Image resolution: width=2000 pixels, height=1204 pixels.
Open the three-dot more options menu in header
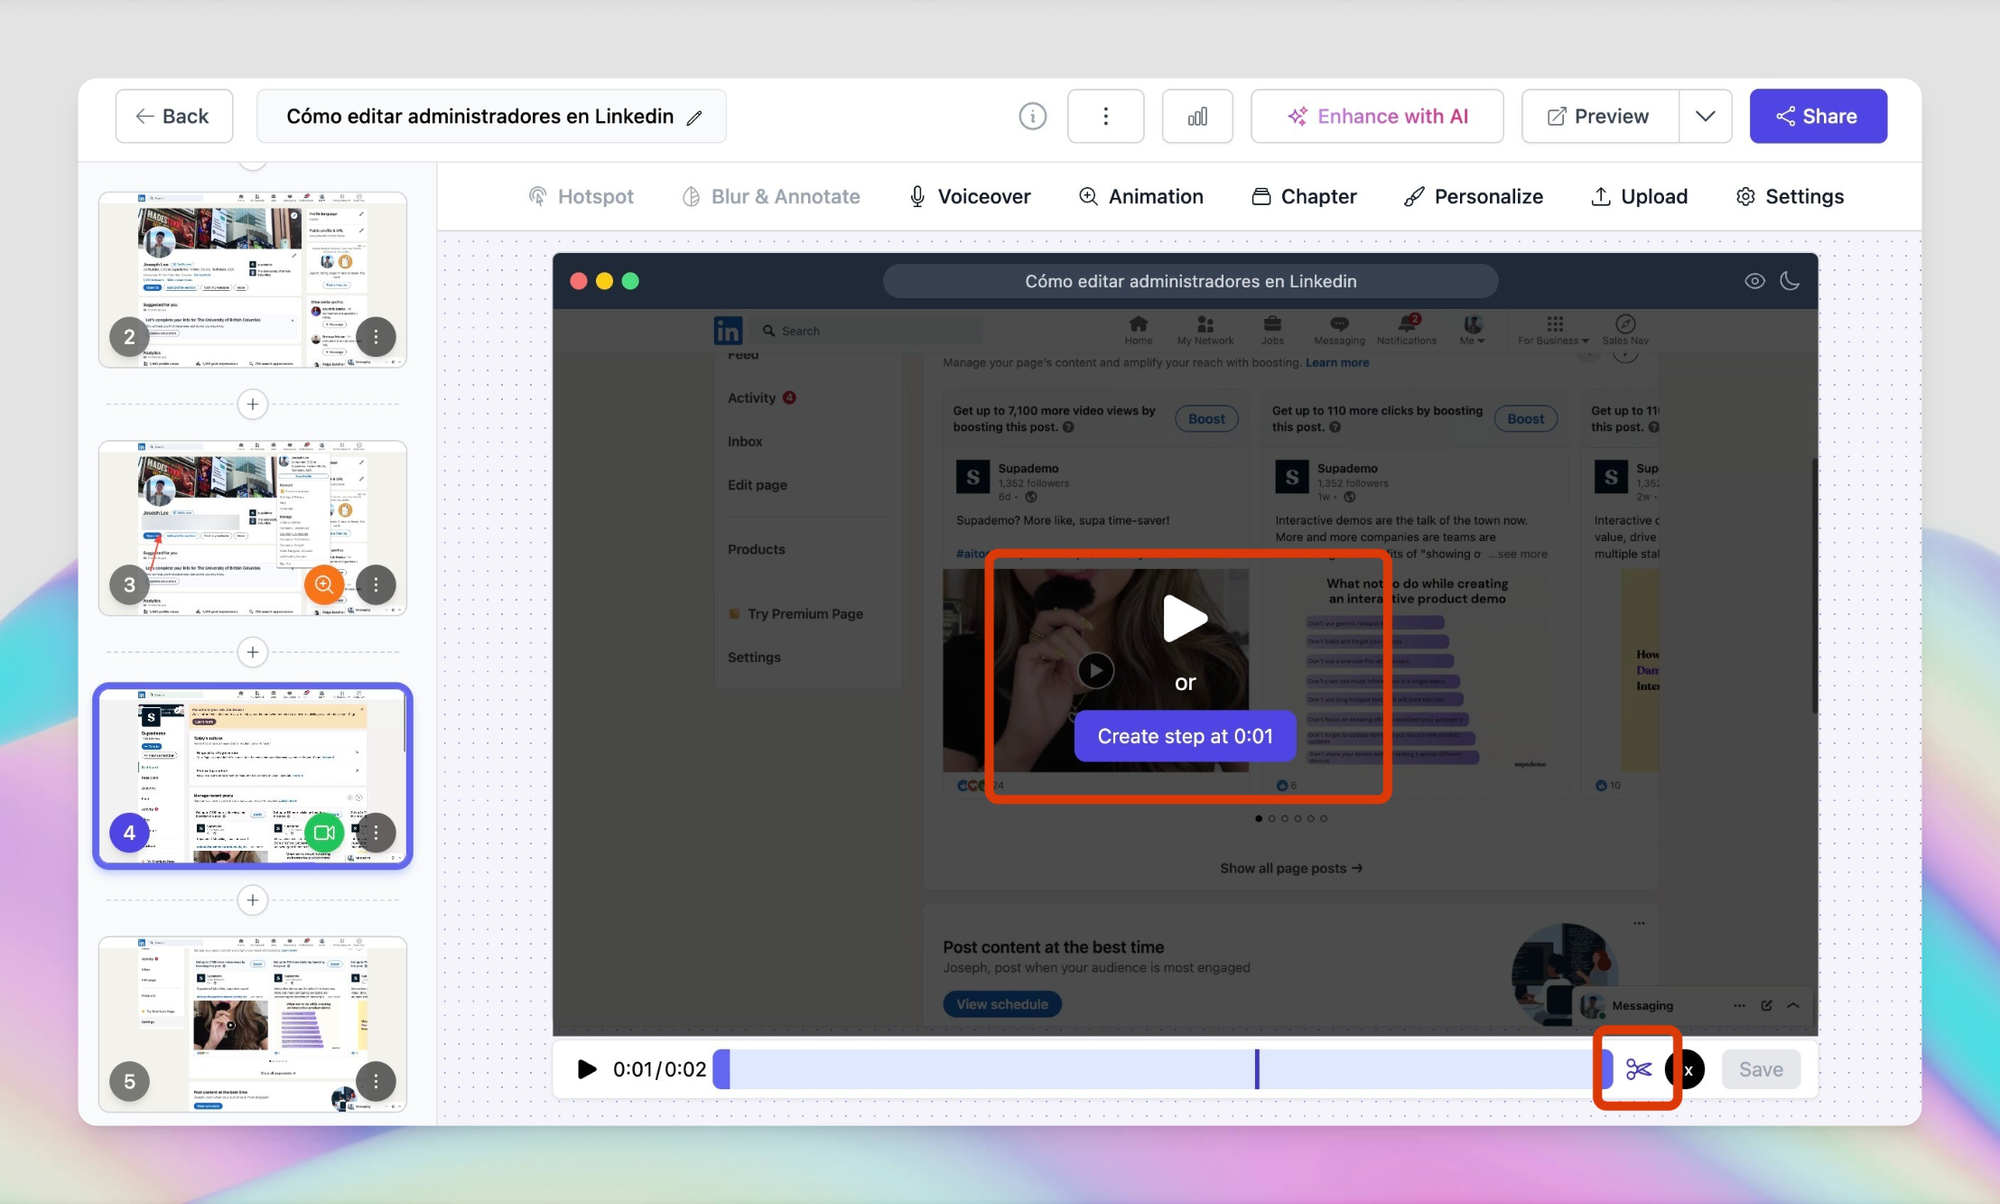point(1105,116)
